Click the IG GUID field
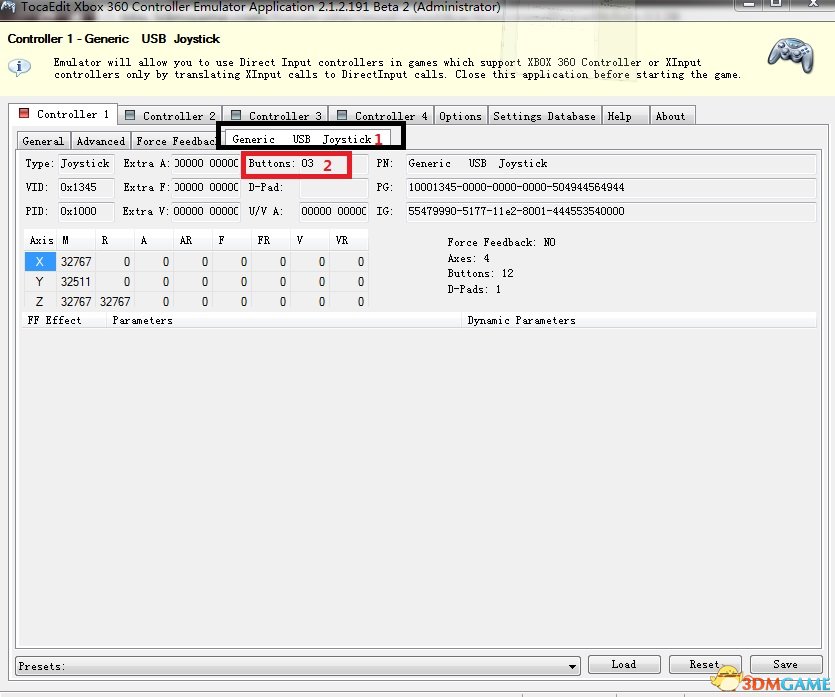835x697 pixels. [611, 211]
